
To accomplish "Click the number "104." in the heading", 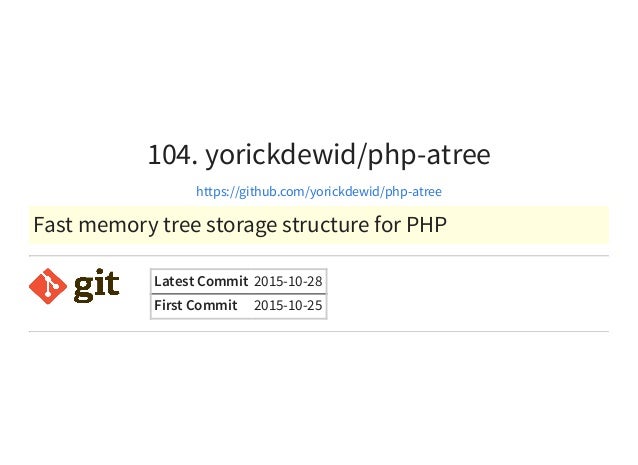I will tap(173, 155).
